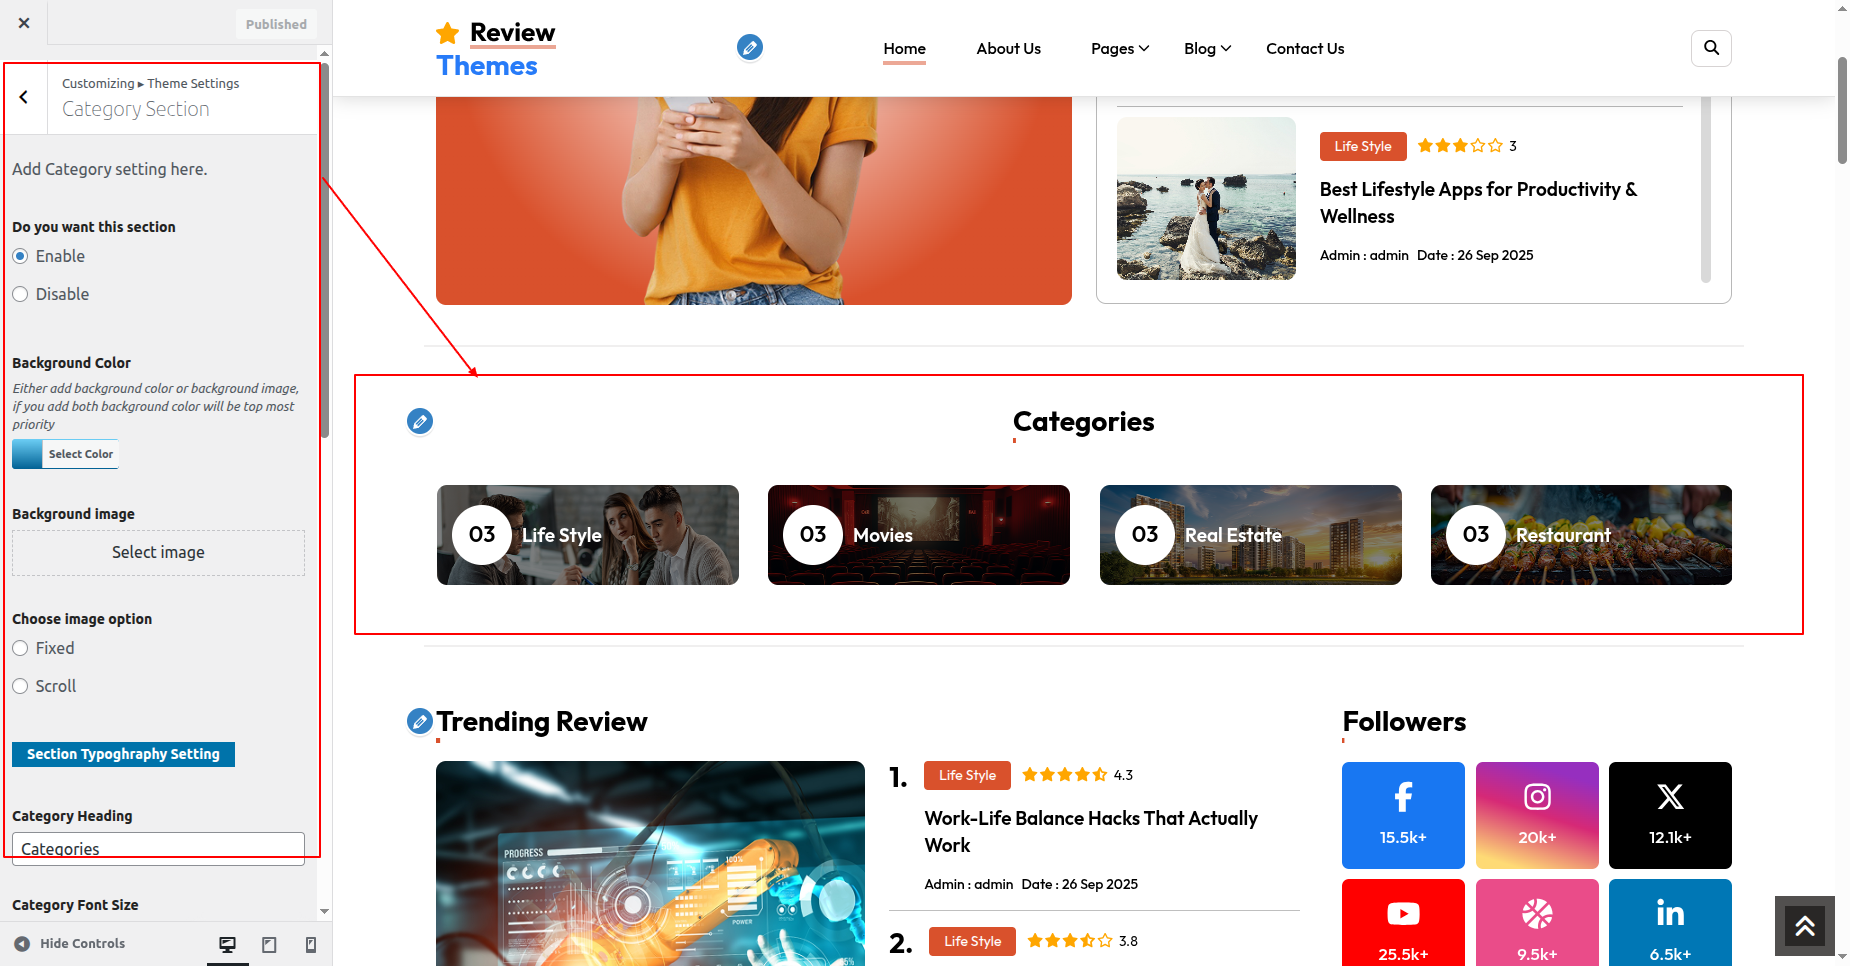
Task: Expand the Pages dropdown menu
Action: [1120, 49]
